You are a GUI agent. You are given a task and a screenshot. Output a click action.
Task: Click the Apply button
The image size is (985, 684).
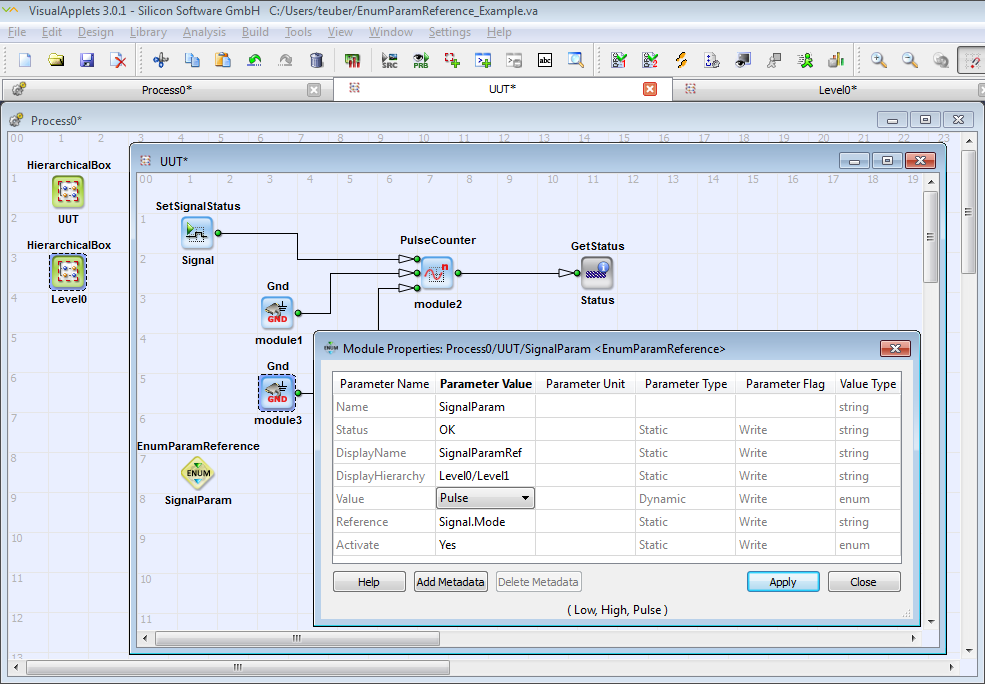[783, 582]
